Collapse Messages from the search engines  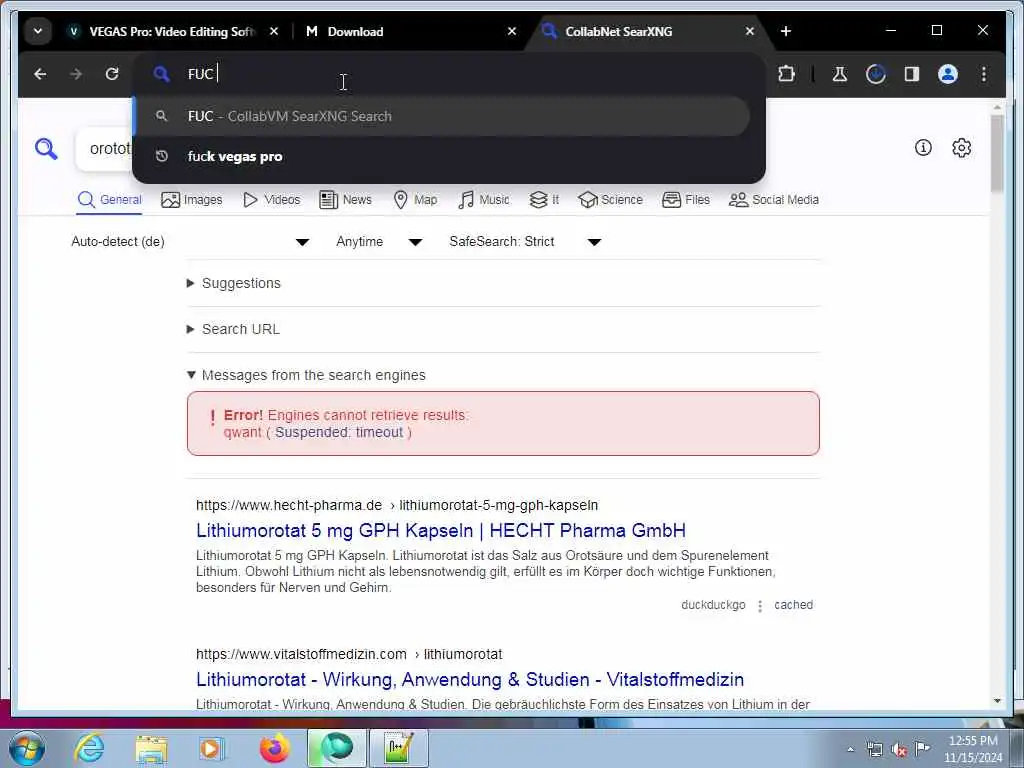click(x=306, y=375)
